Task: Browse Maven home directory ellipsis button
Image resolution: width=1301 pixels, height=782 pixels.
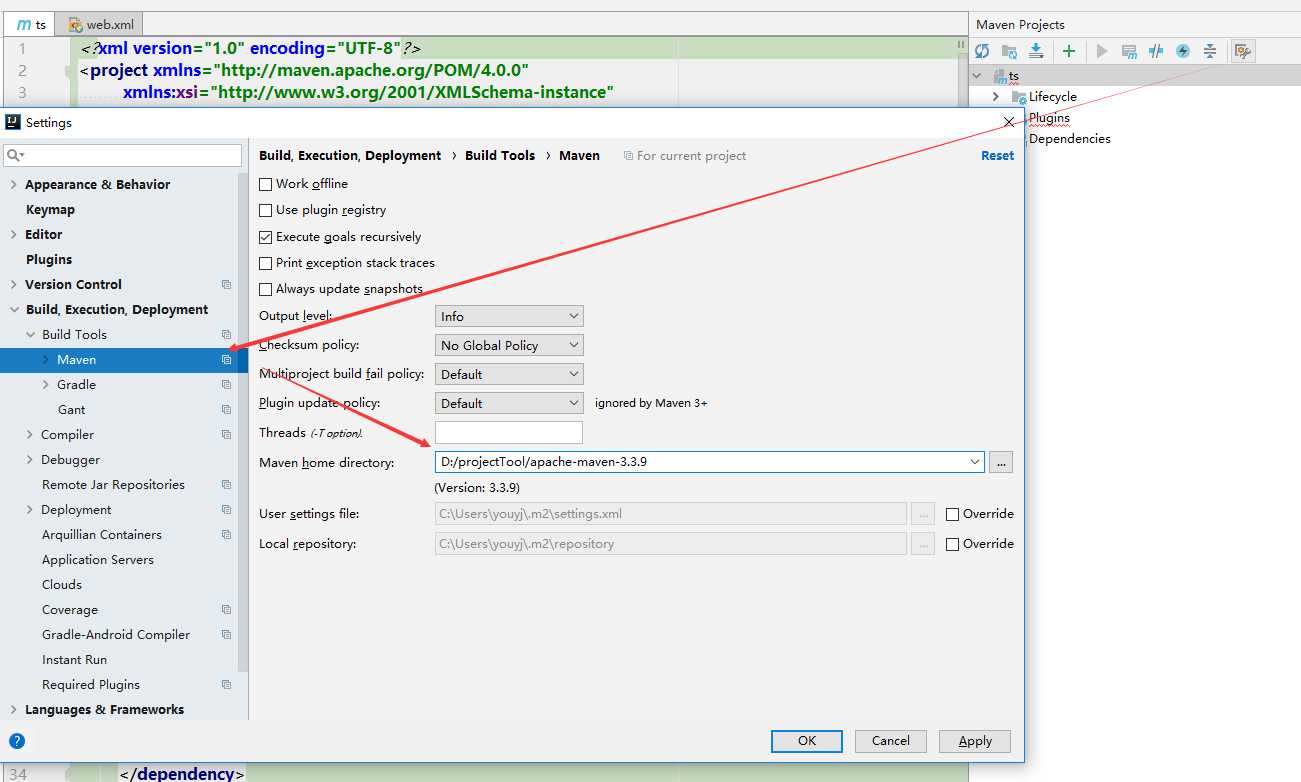Action: 1001,462
